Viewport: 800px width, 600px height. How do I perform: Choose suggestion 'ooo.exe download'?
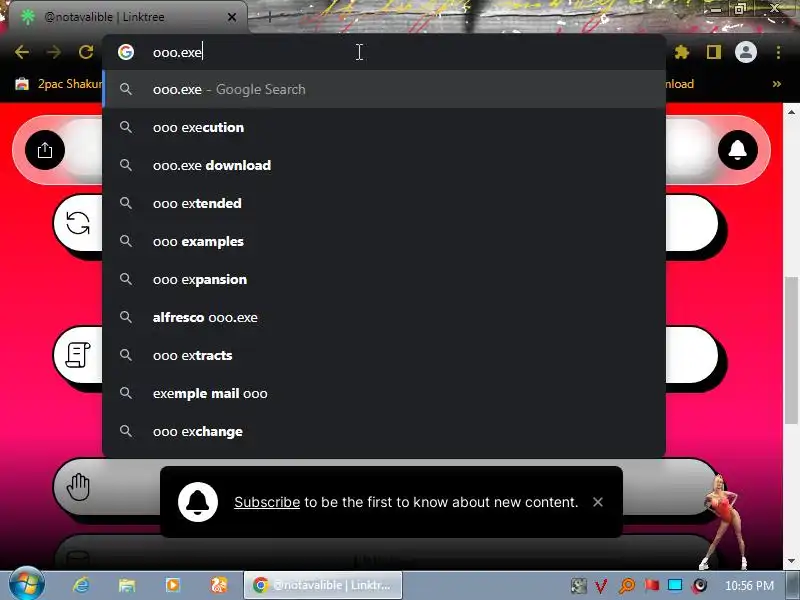tap(384, 165)
